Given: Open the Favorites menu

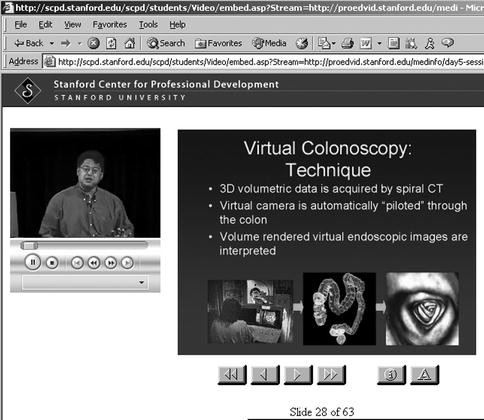Looking at the screenshot, I should point(110,25).
